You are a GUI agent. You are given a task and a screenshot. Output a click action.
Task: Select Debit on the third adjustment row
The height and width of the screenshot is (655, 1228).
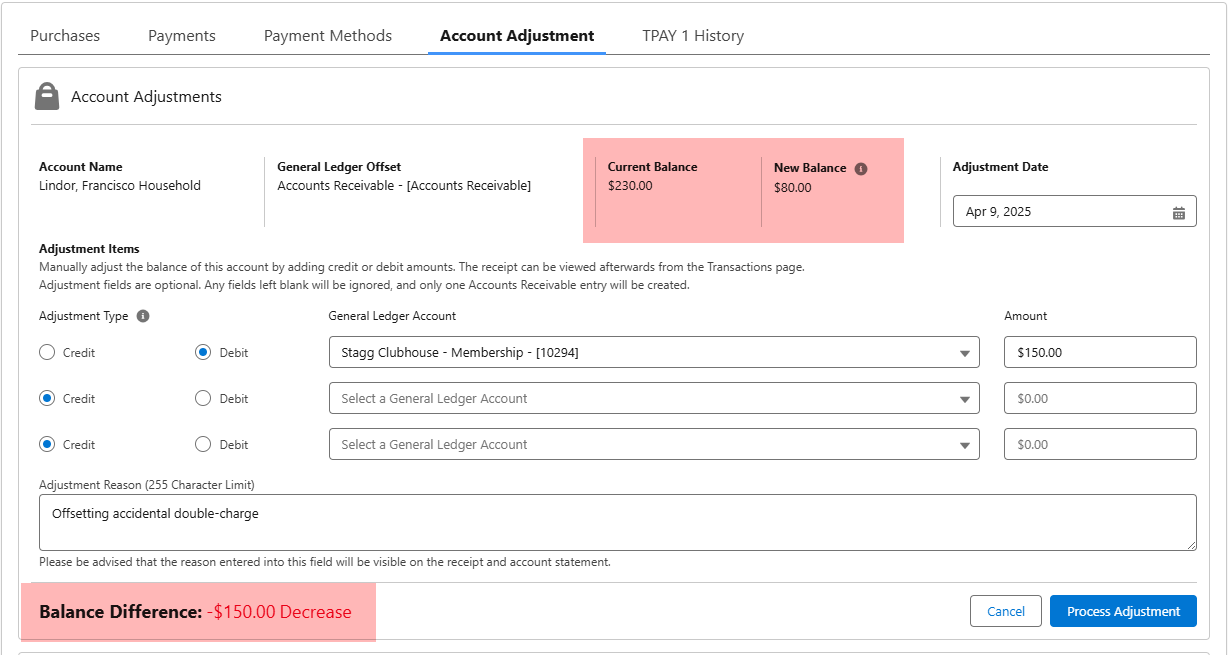(x=202, y=444)
